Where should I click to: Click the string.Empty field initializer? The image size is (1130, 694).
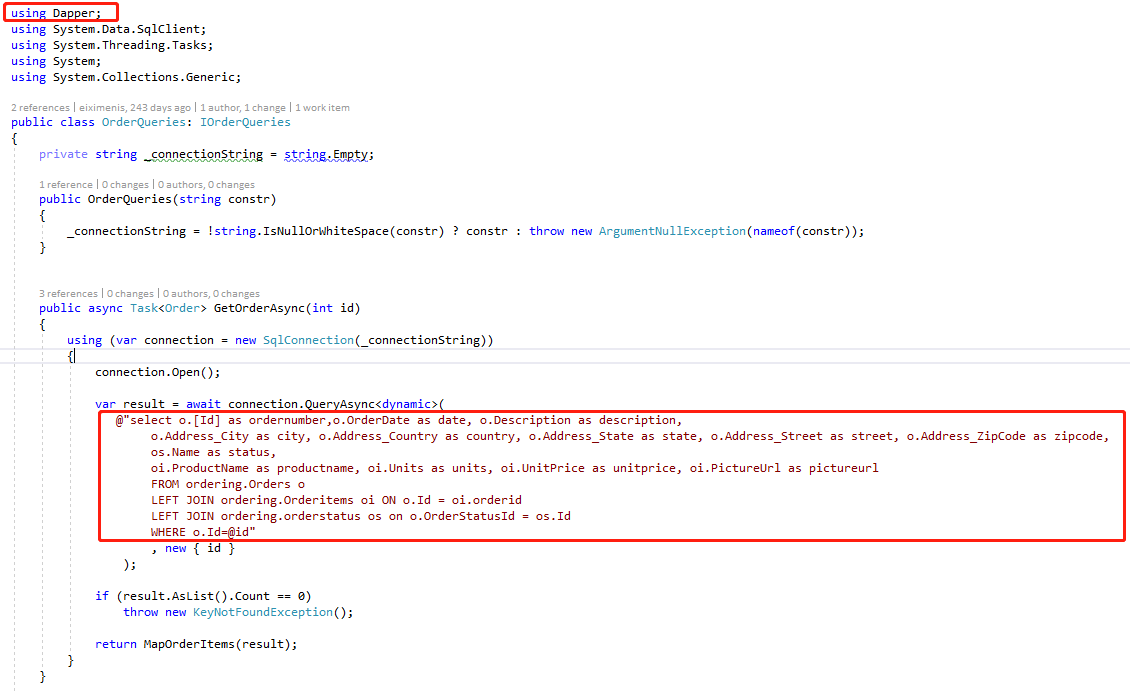[x=329, y=154]
